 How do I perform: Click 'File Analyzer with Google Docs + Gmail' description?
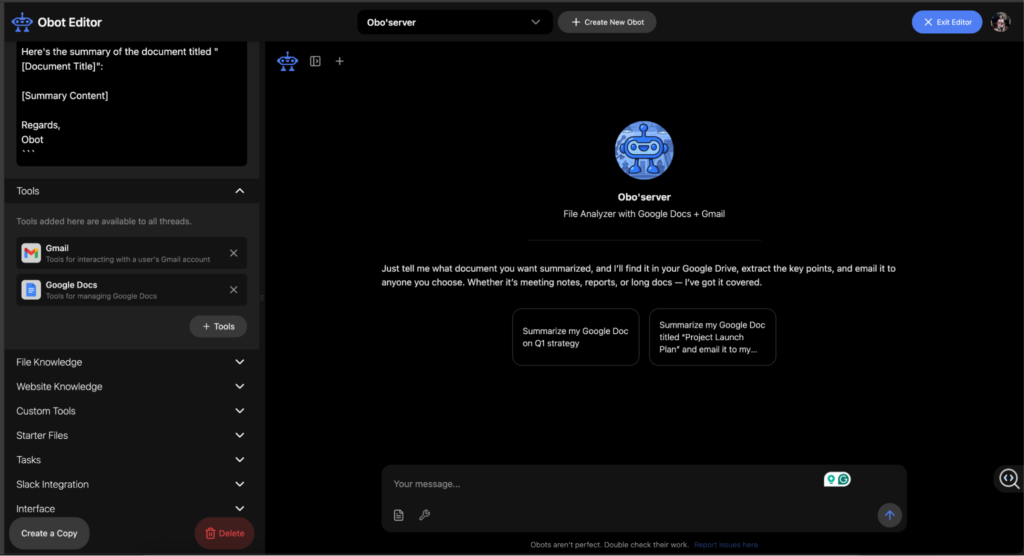click(644, 214)
